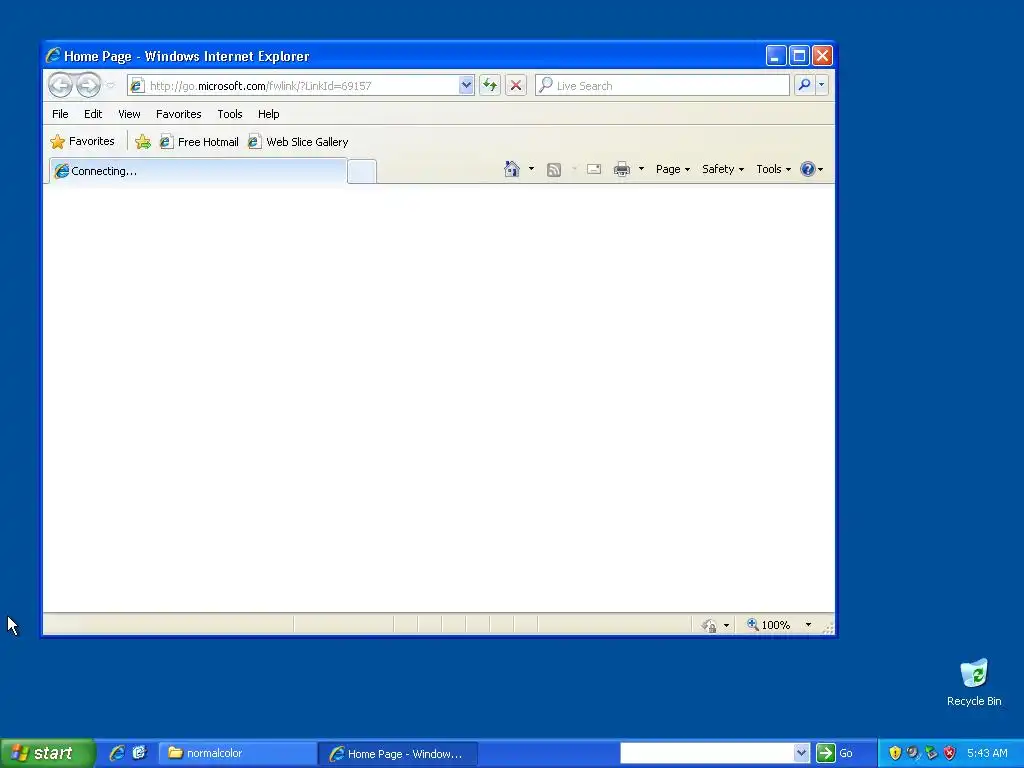Open the Favorites menu in the menu bar
1024x768 pixels.
[x=178, y=114]
